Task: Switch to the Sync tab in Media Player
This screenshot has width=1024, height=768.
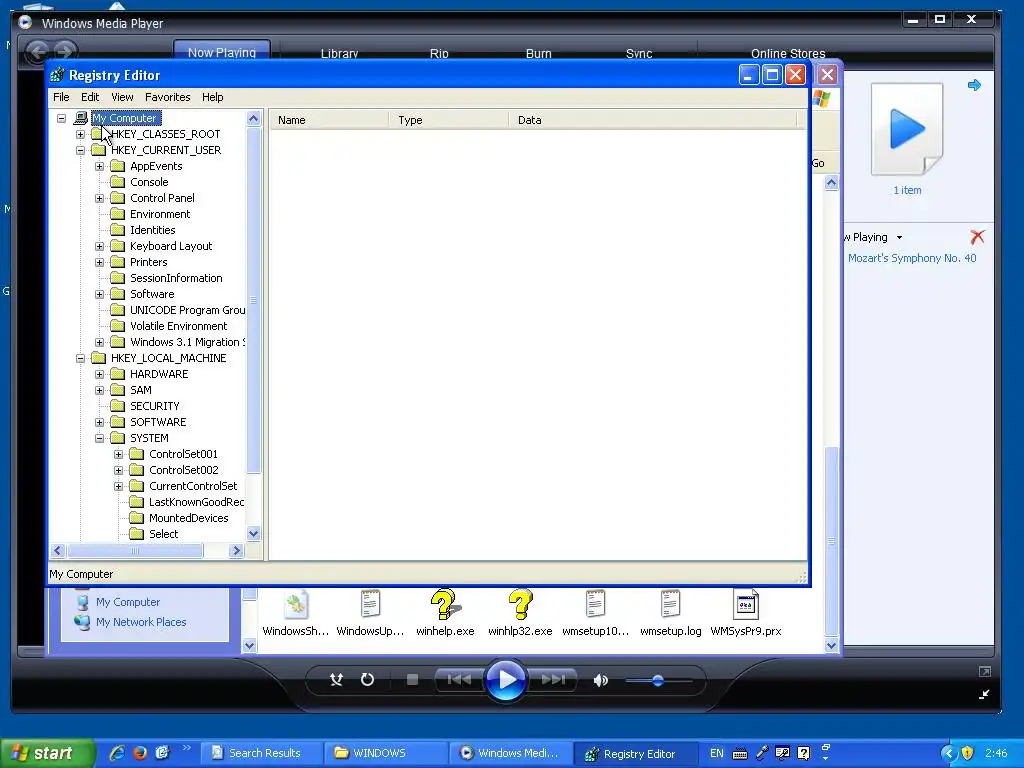Action: pos(639,54)
